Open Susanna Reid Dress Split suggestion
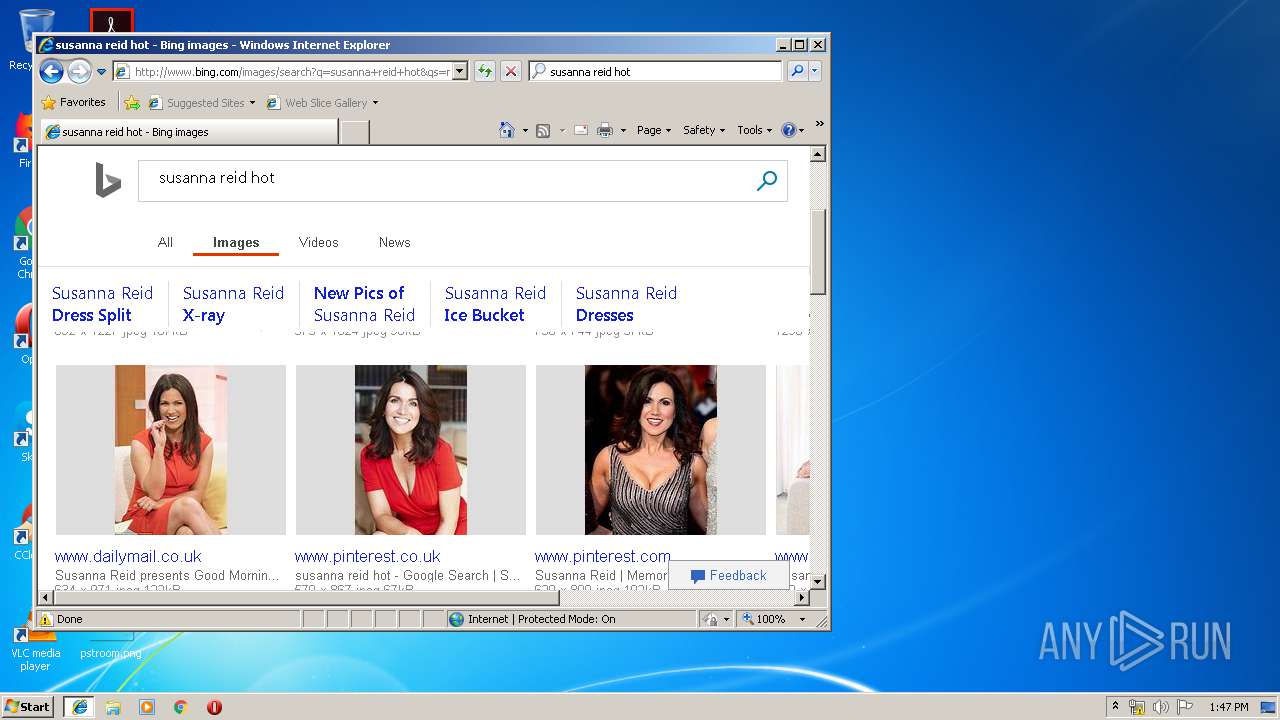Screen dimensions: 1280x720 pos(102,304)
